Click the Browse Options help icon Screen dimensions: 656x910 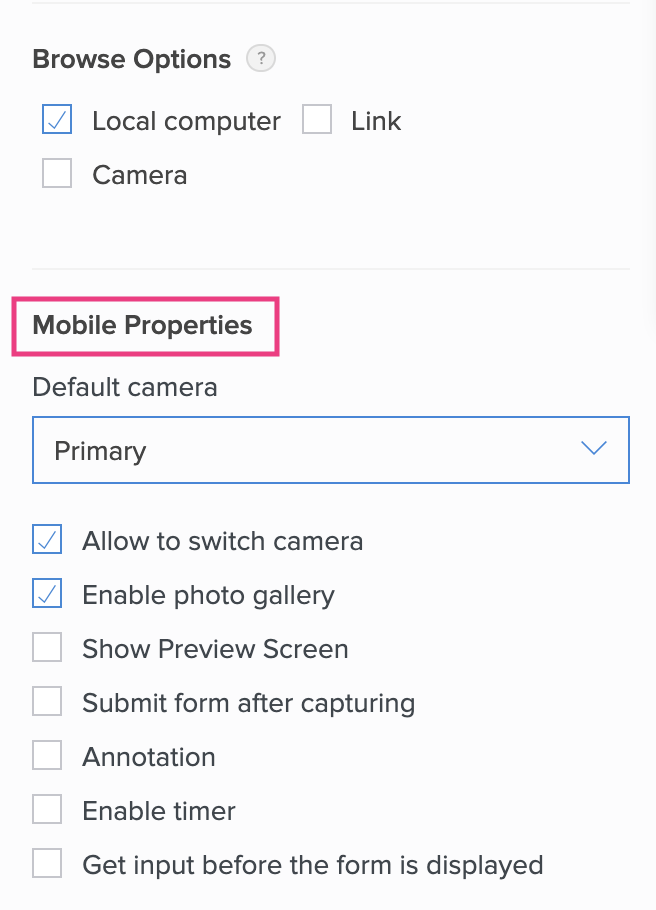[x=262, y=59]
